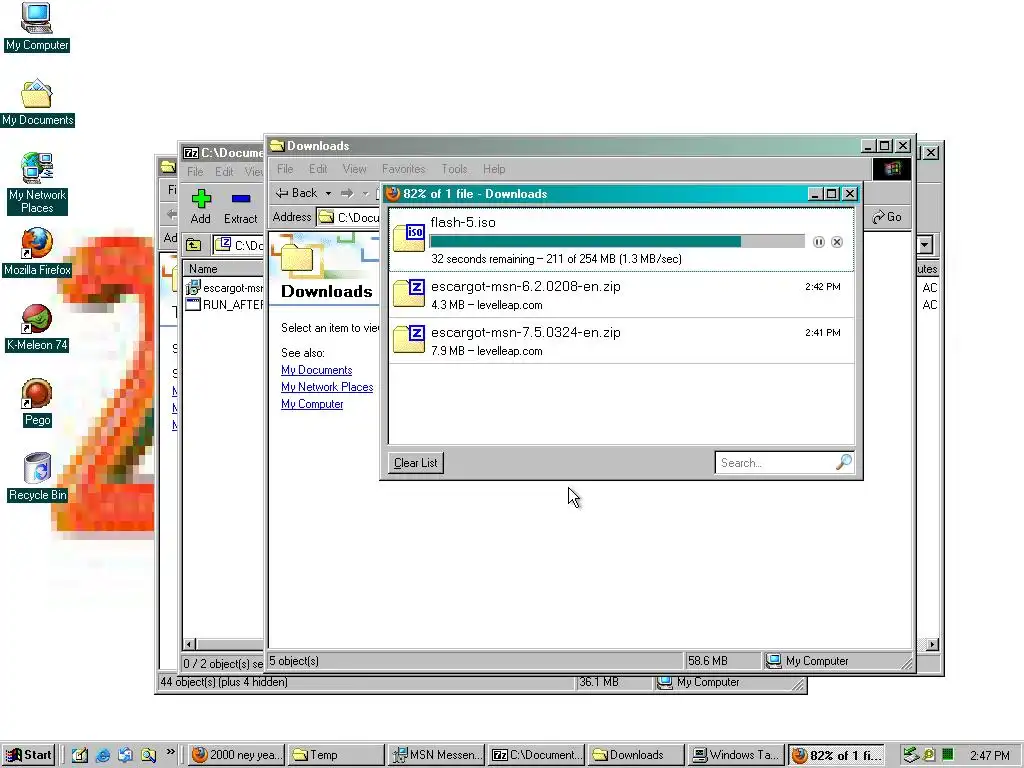Click the Clear List button

415,462
